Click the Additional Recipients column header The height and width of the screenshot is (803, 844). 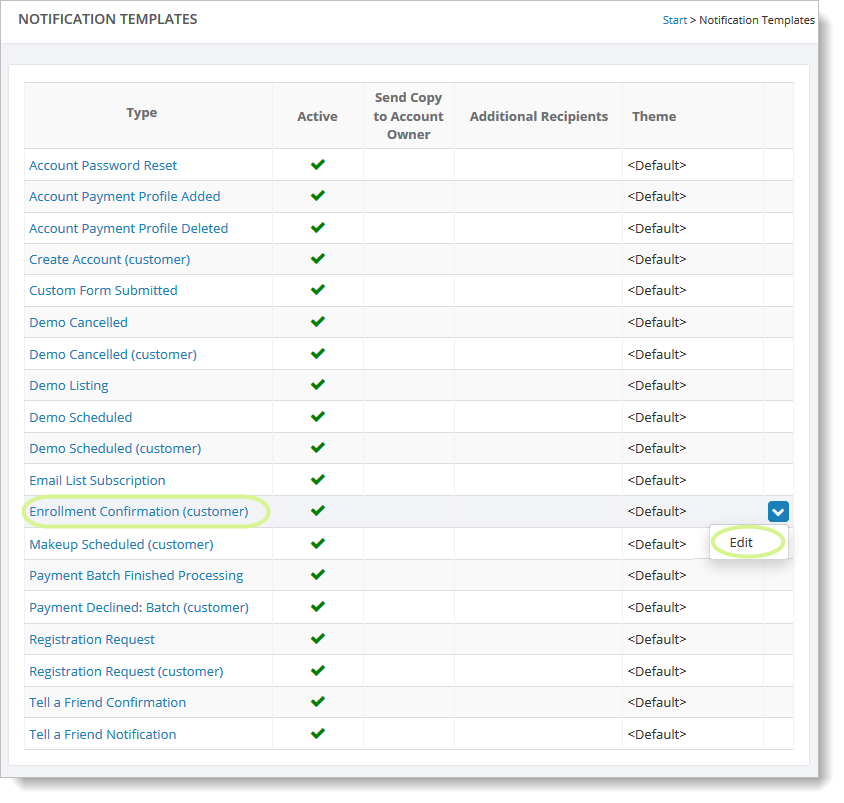point(539,116)
